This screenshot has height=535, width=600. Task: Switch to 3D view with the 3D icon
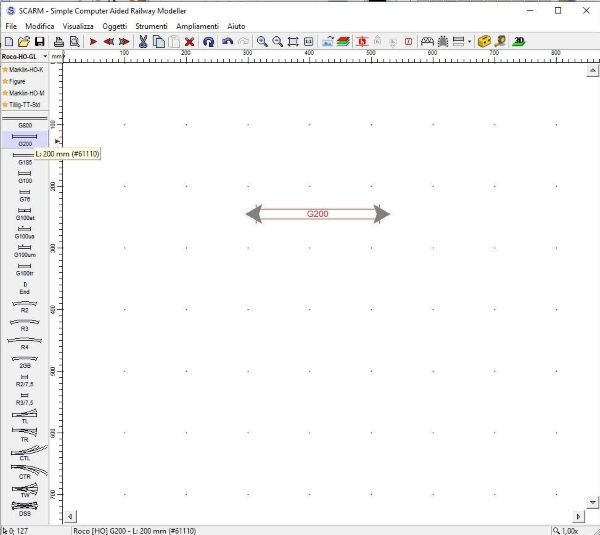click(519, 42)
